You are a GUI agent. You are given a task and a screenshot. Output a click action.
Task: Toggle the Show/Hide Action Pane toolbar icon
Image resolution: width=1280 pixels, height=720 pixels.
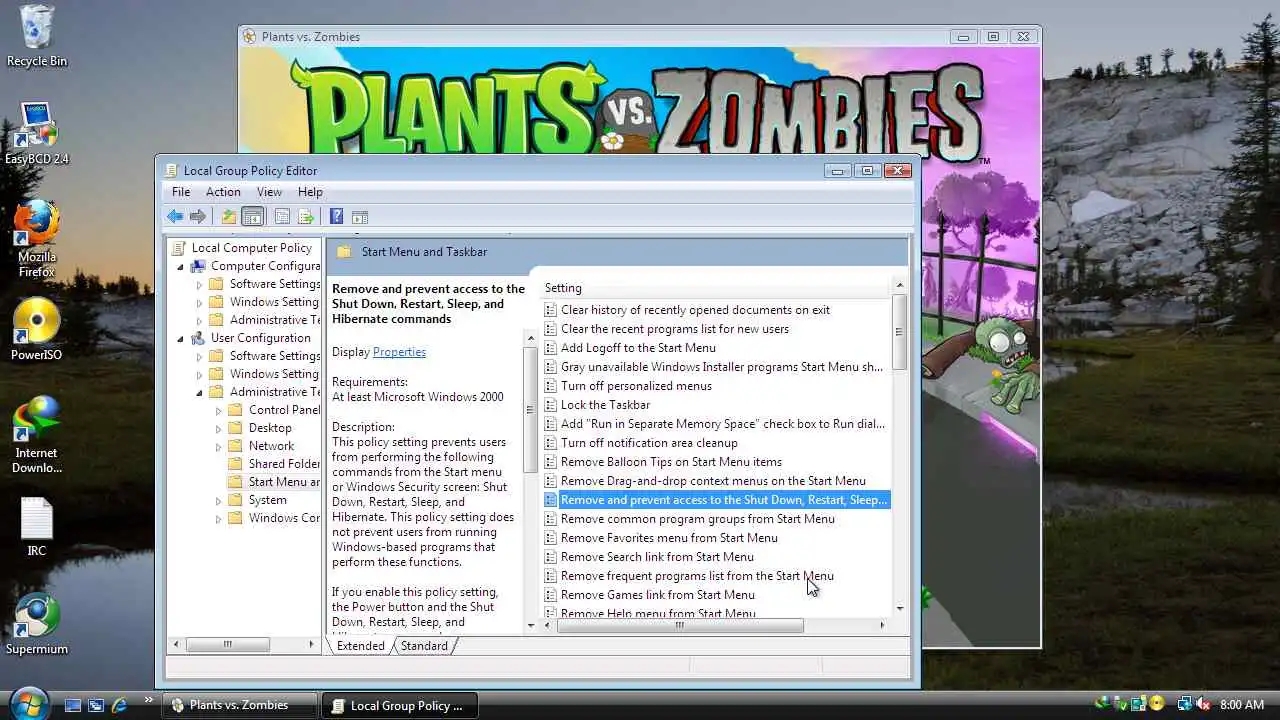tap(360, 216)
